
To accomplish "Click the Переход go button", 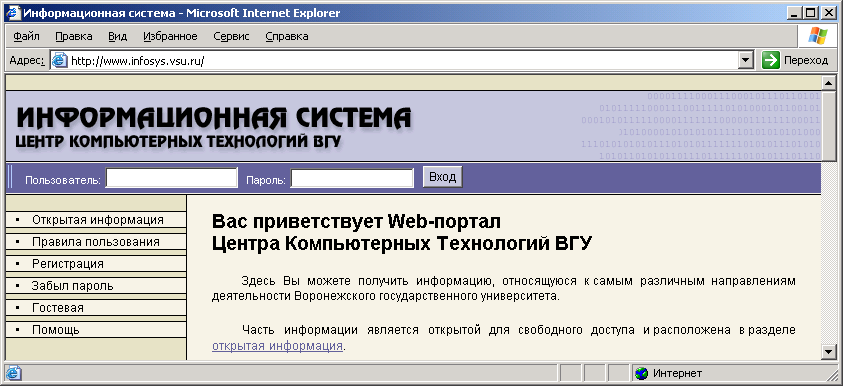I will [x=795, y=60].
